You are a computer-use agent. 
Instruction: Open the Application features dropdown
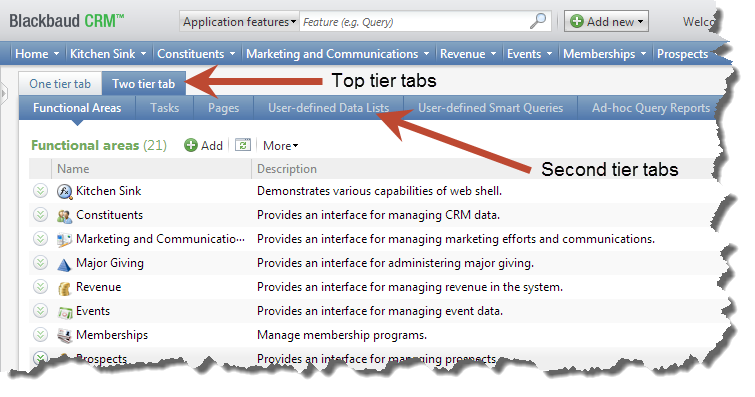point(239,22)
